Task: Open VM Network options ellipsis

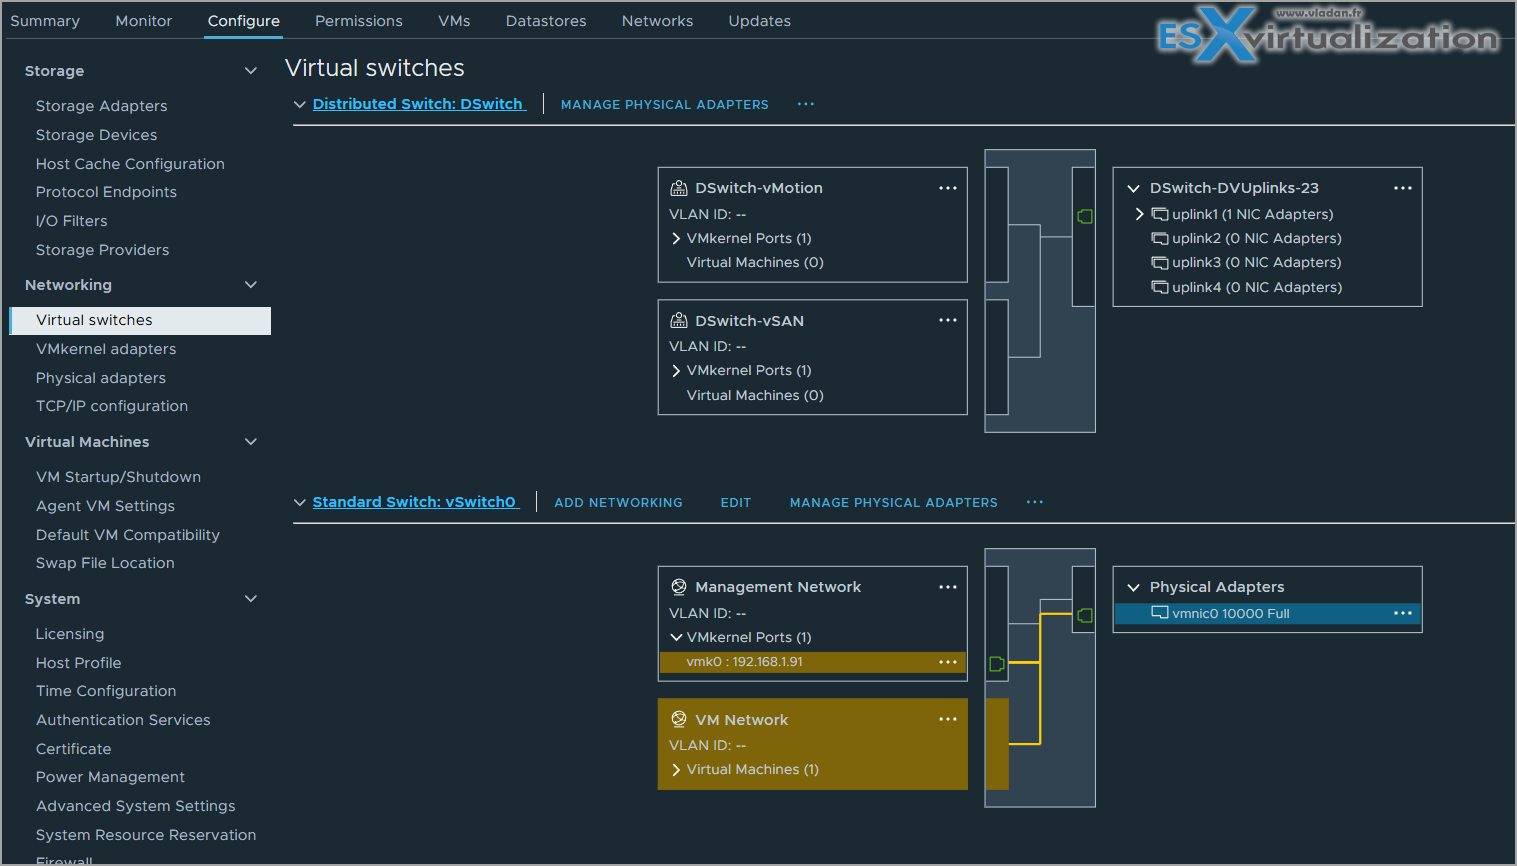Action: [x=948, y=719]
